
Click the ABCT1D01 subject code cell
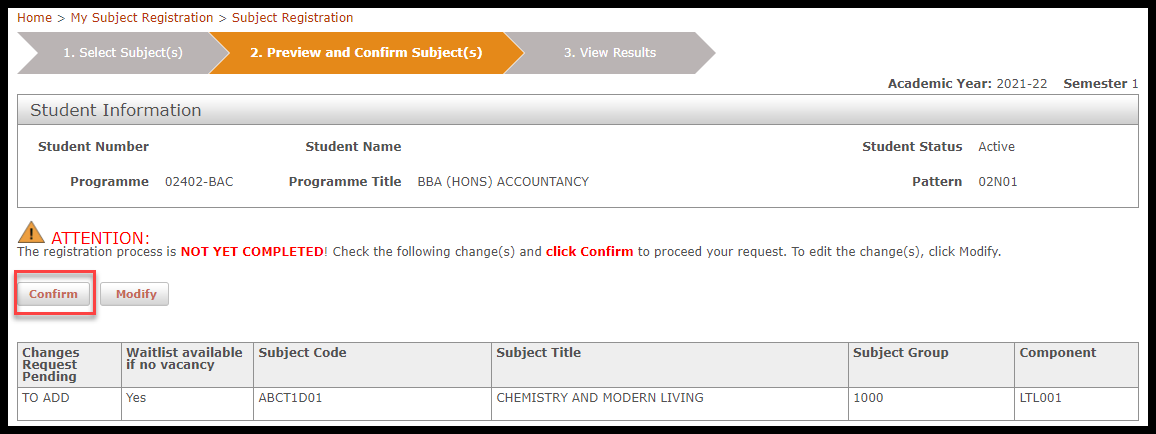click(372, 405)
